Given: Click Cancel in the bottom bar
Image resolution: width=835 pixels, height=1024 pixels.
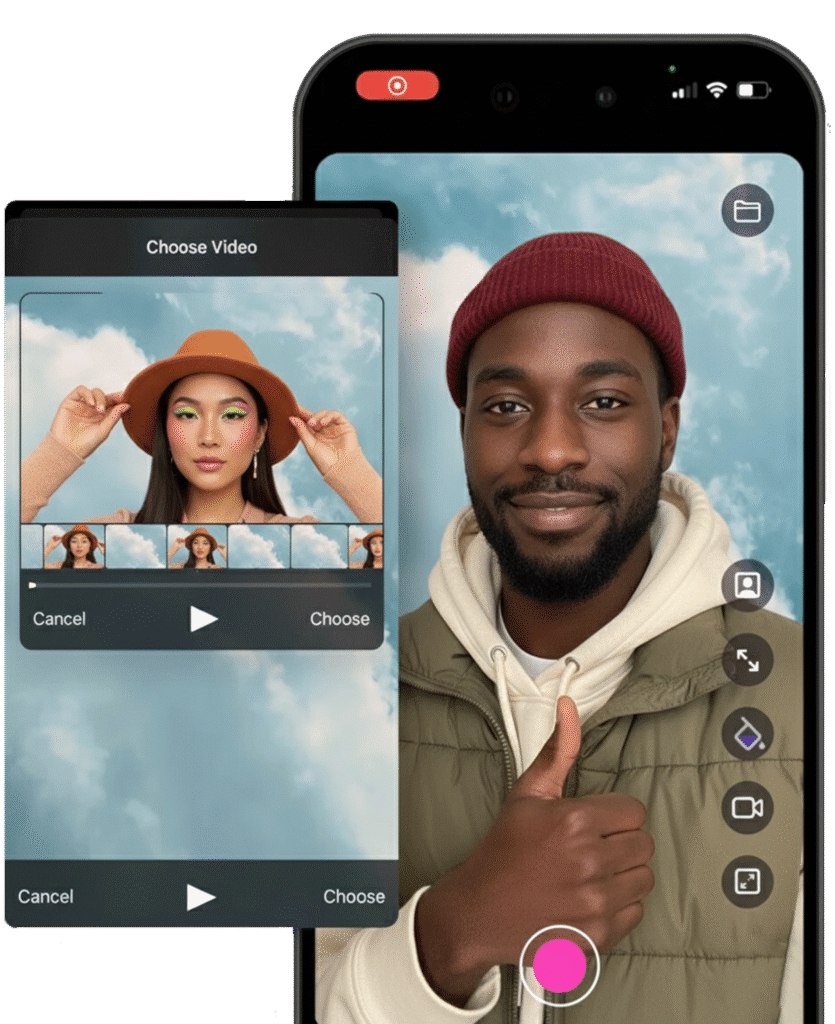Looking at the screenshot, I should click(x=45, y=897).
